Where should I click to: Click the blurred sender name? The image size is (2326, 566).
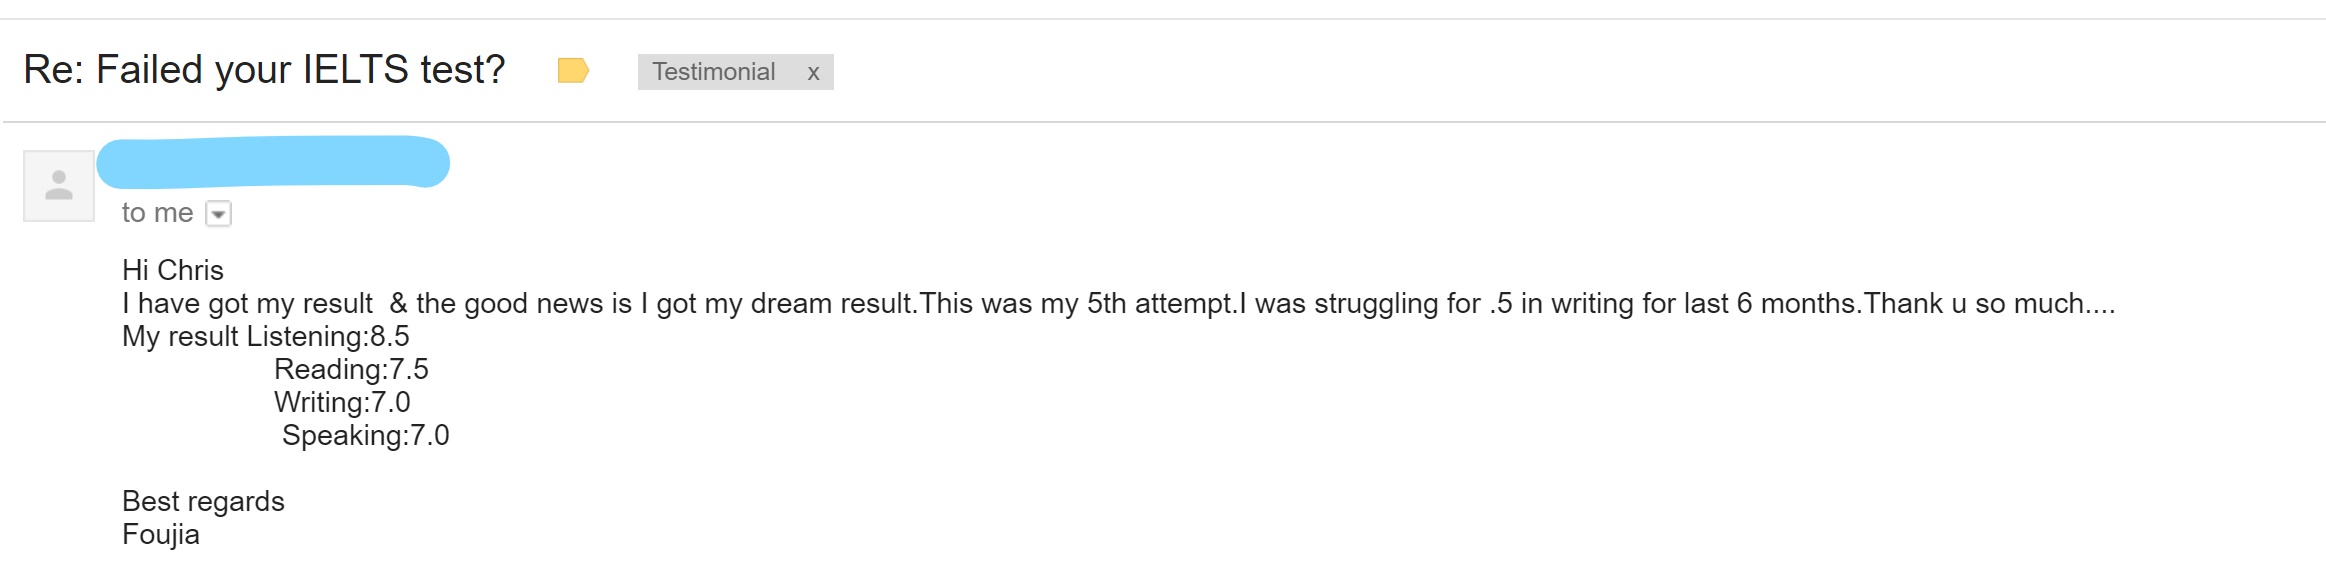click(273, 162)
